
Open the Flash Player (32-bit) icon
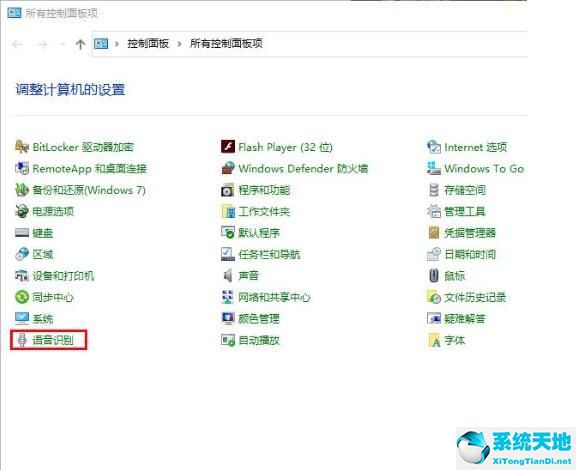click(x=228, y=147)
